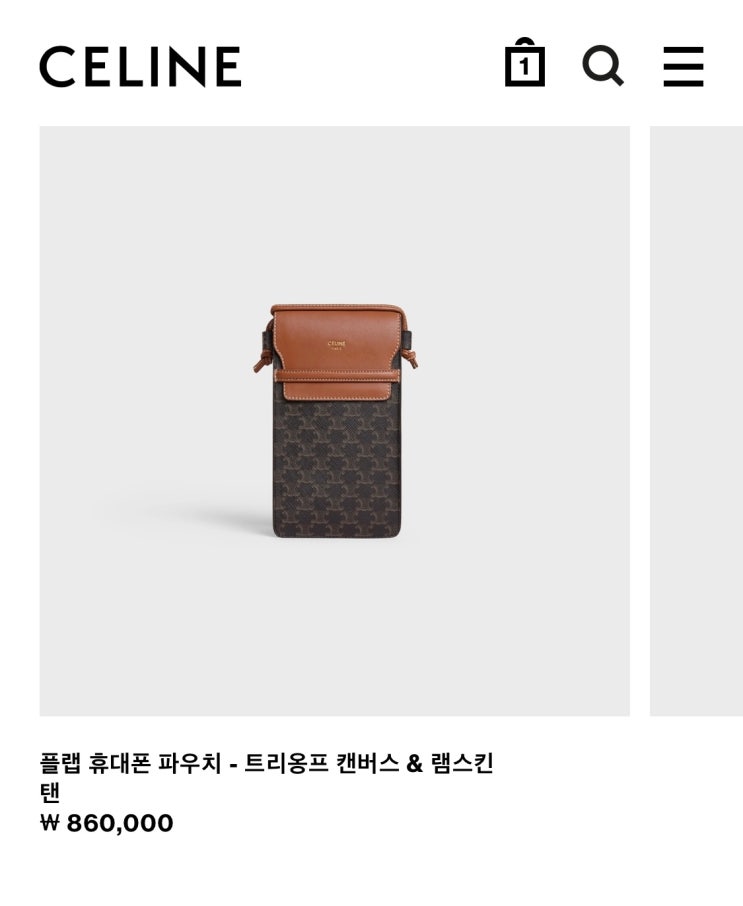Show the next product image on the right
743x906 pixels.
(696, 421)
